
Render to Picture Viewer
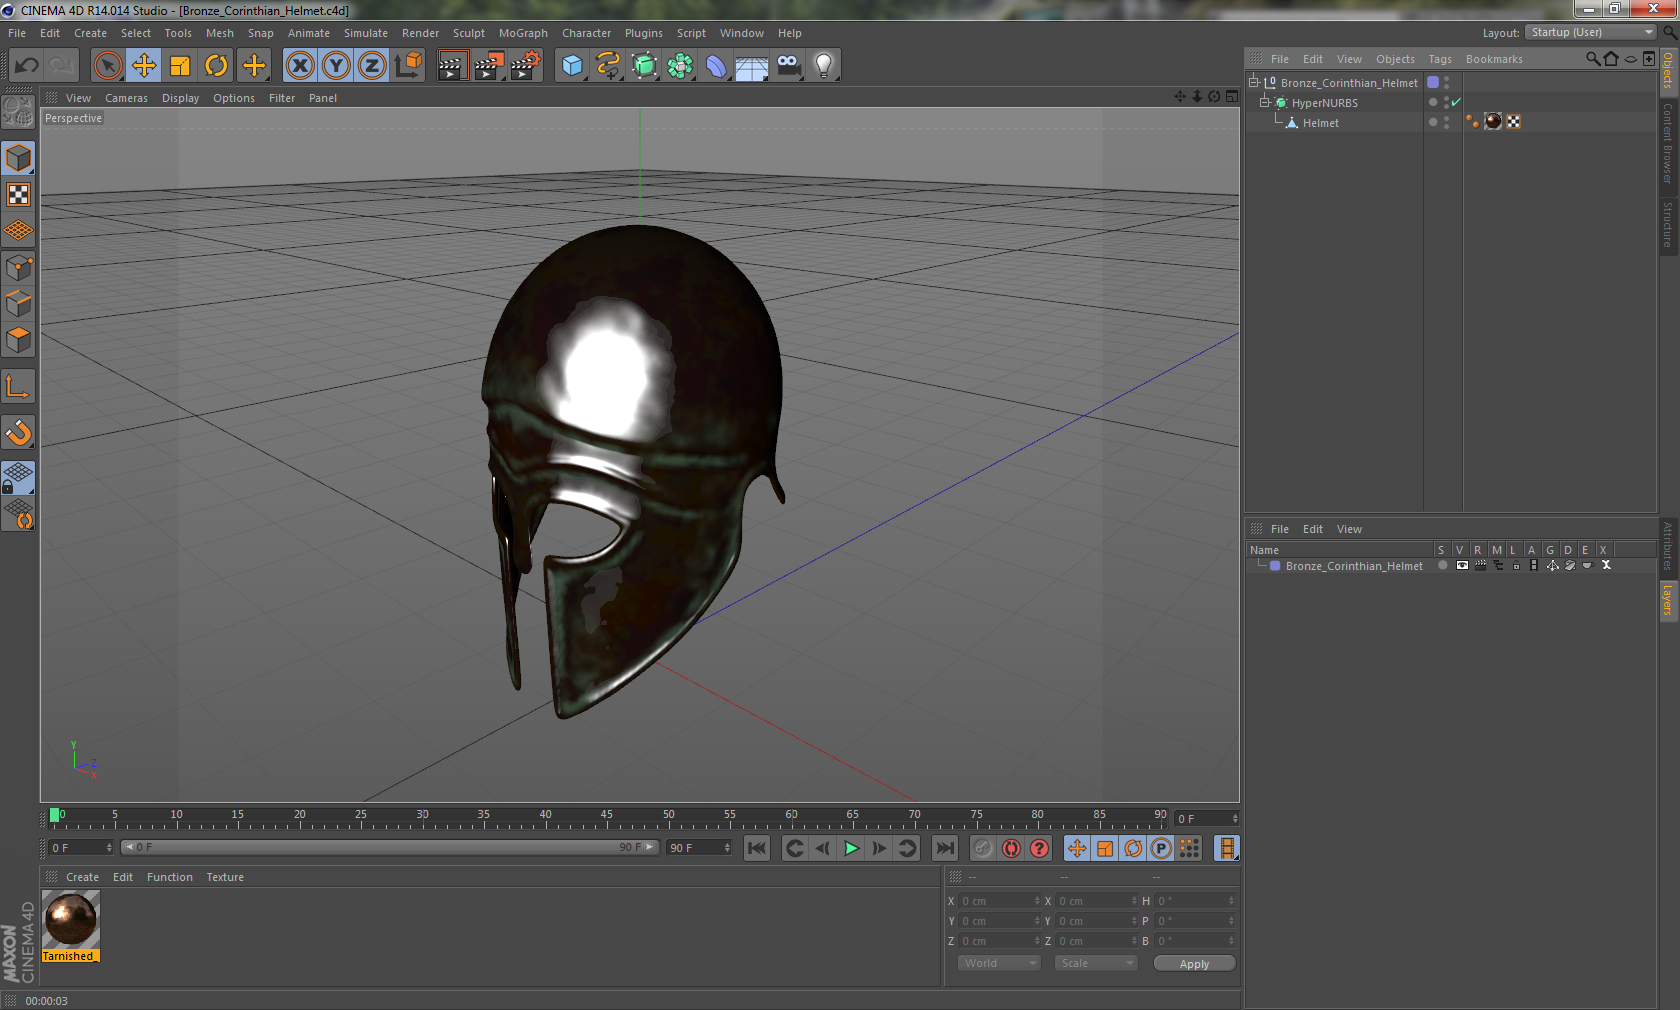click(489, 66)
